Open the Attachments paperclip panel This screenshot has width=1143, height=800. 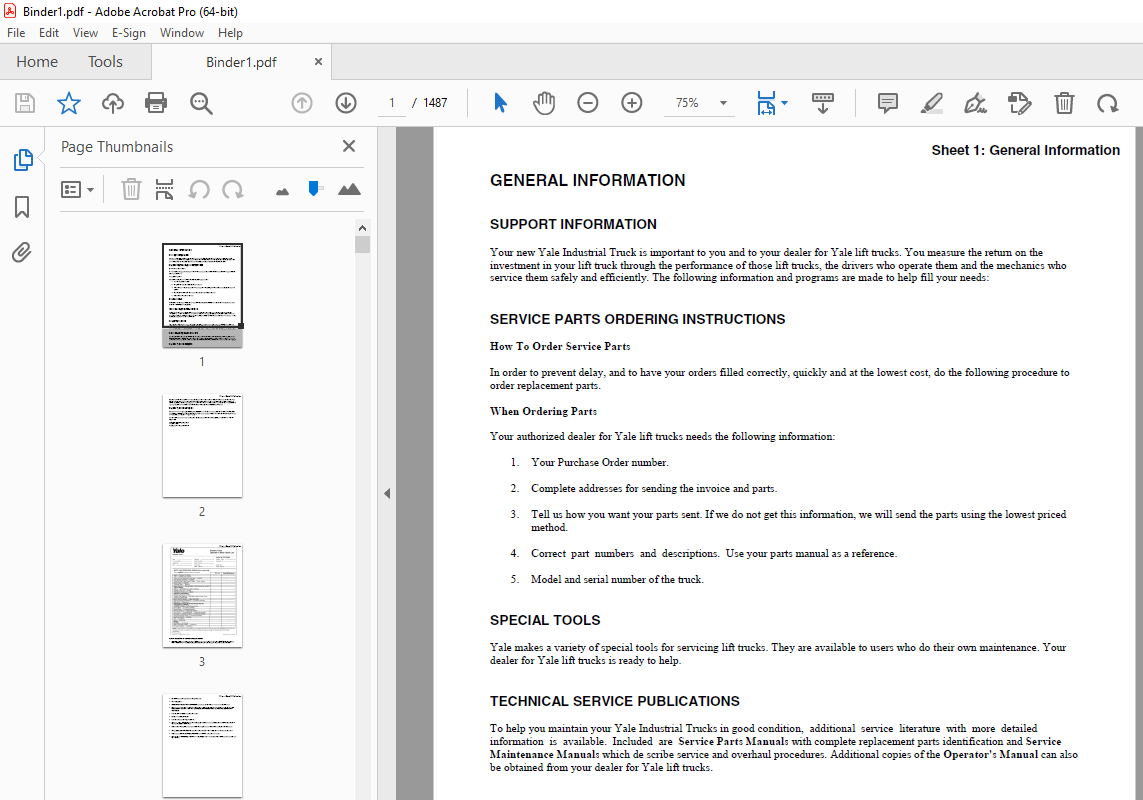pos(22,253)
